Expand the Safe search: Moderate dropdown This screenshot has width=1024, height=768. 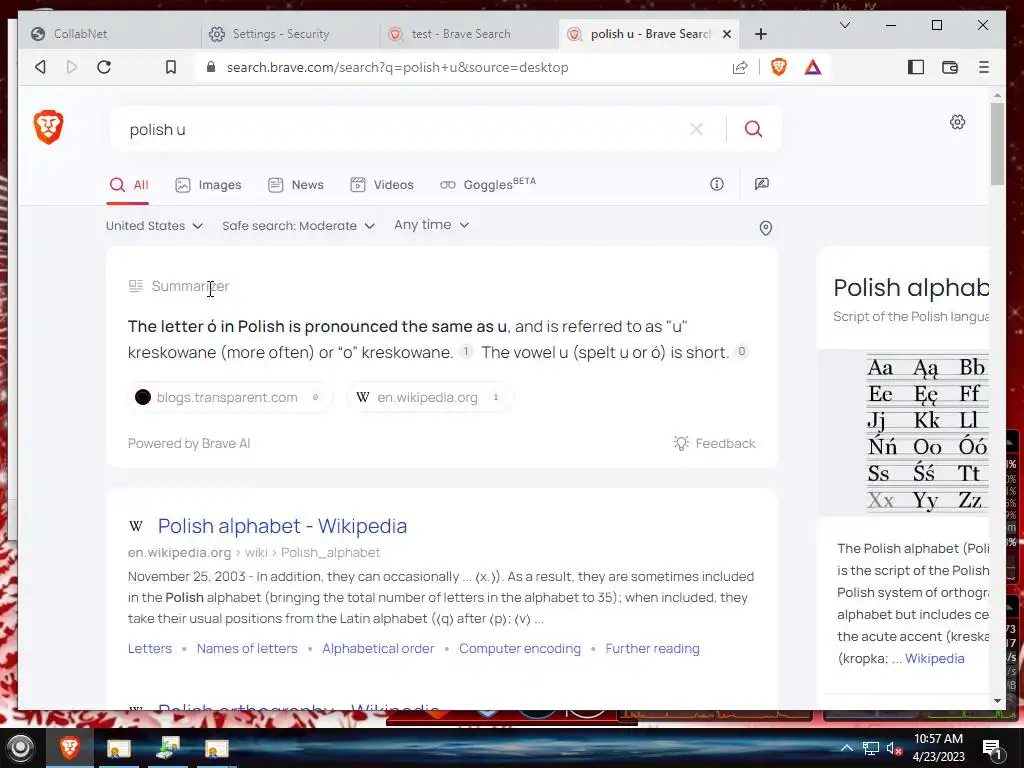(298, 226)
